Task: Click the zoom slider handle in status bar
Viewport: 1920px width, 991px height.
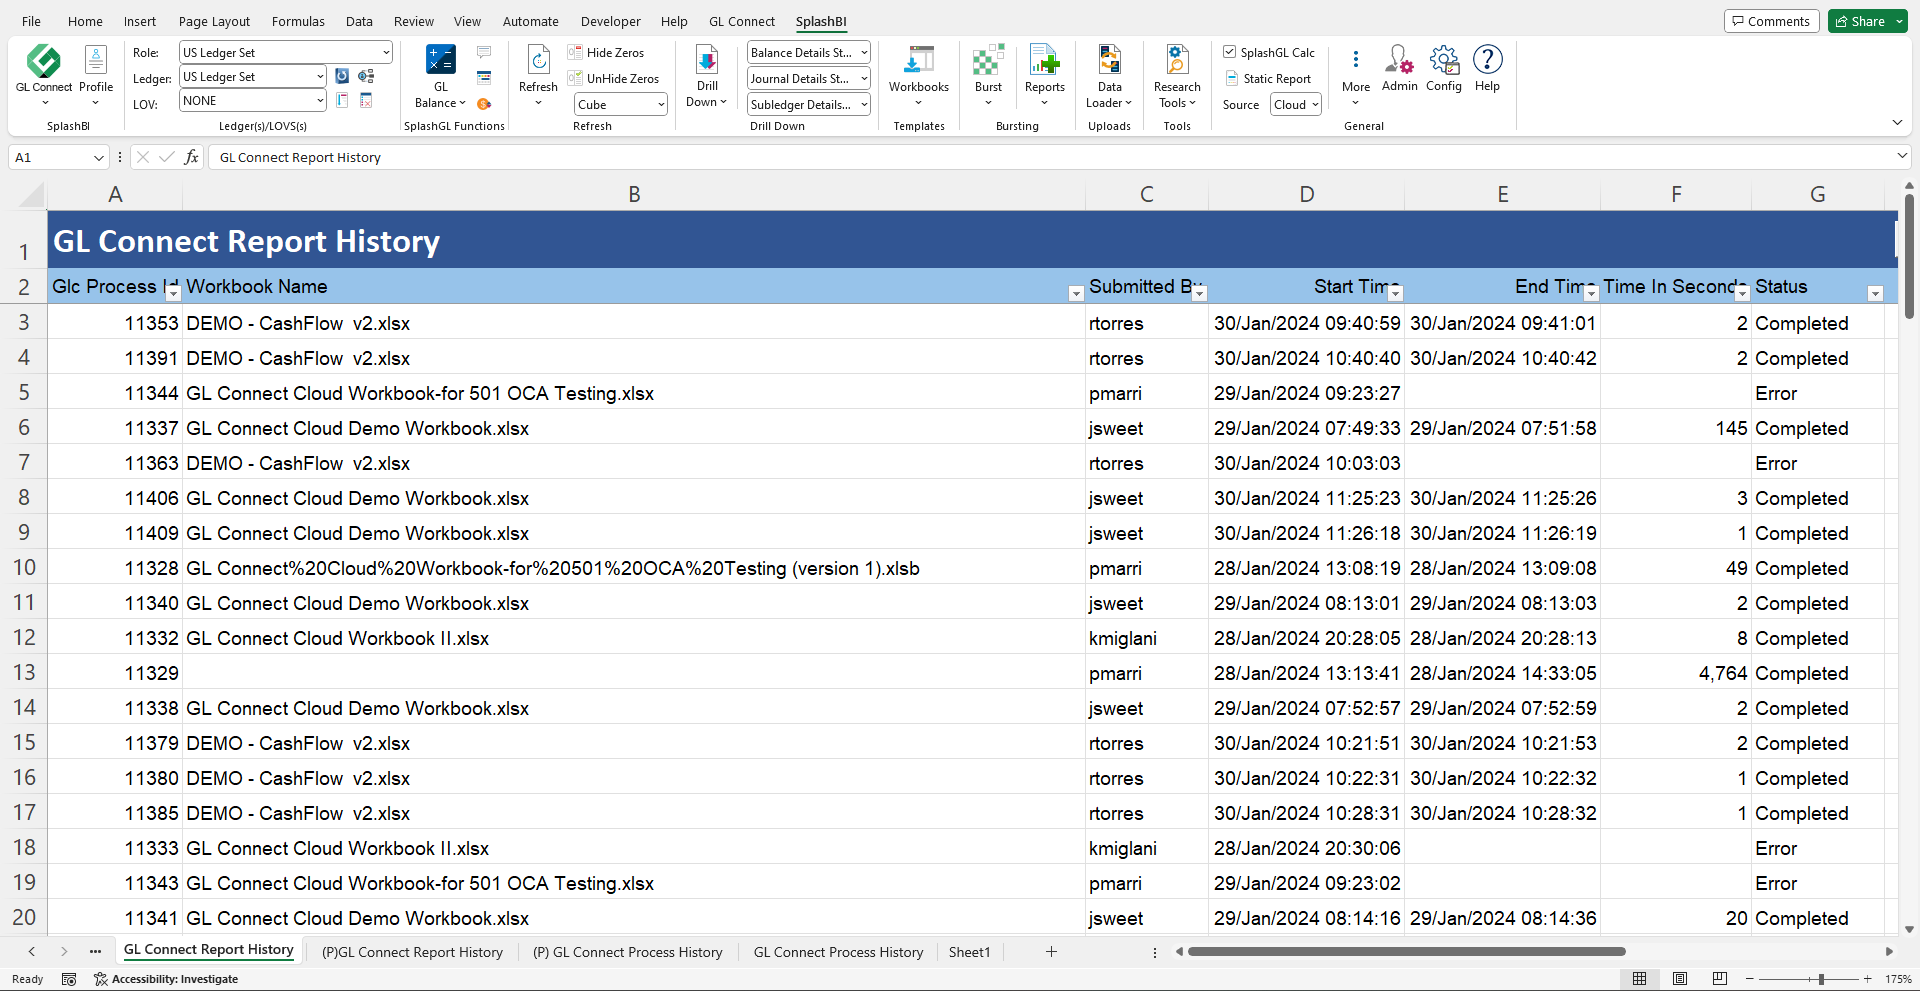Action: pos(1821,979)
